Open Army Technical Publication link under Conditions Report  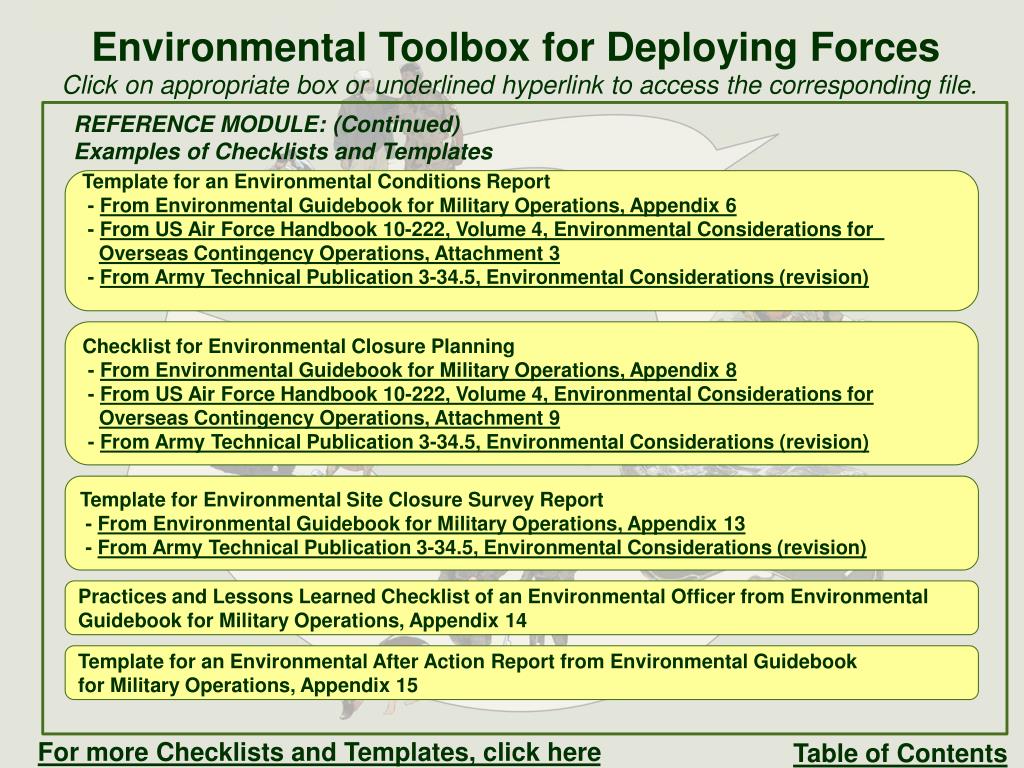point(484,277)
